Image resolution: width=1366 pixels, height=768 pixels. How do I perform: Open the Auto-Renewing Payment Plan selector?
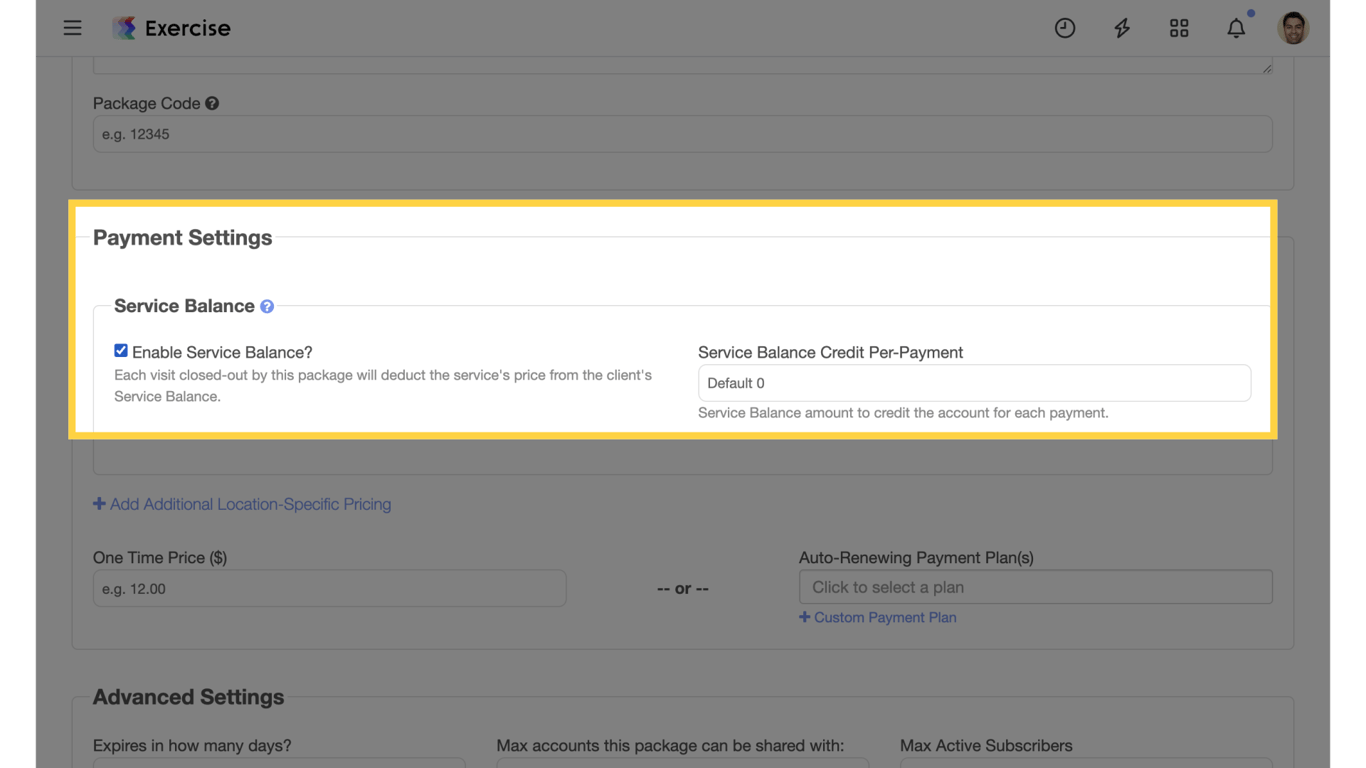click(x=1035, y=587)
